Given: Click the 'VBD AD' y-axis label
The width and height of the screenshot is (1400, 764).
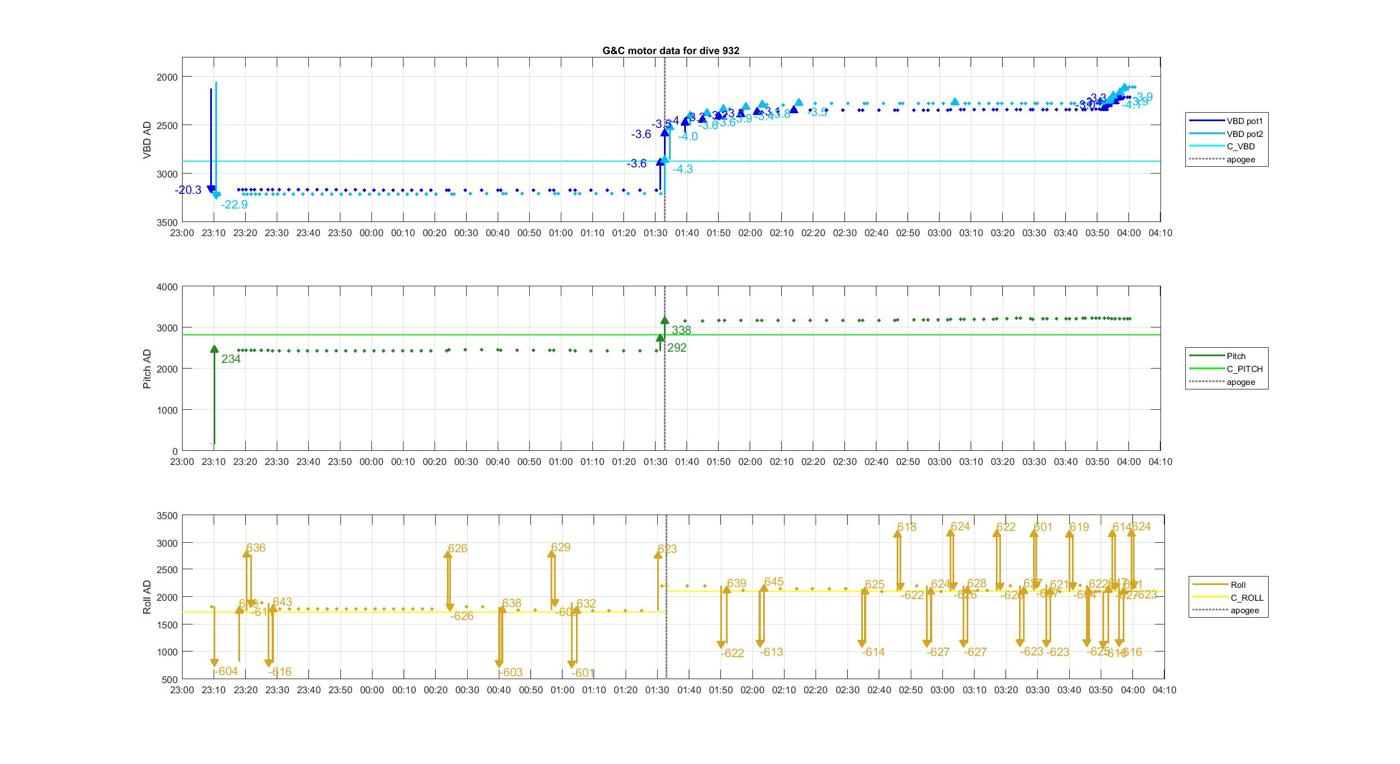Looking at the screenshot, I should coord(148,140).
